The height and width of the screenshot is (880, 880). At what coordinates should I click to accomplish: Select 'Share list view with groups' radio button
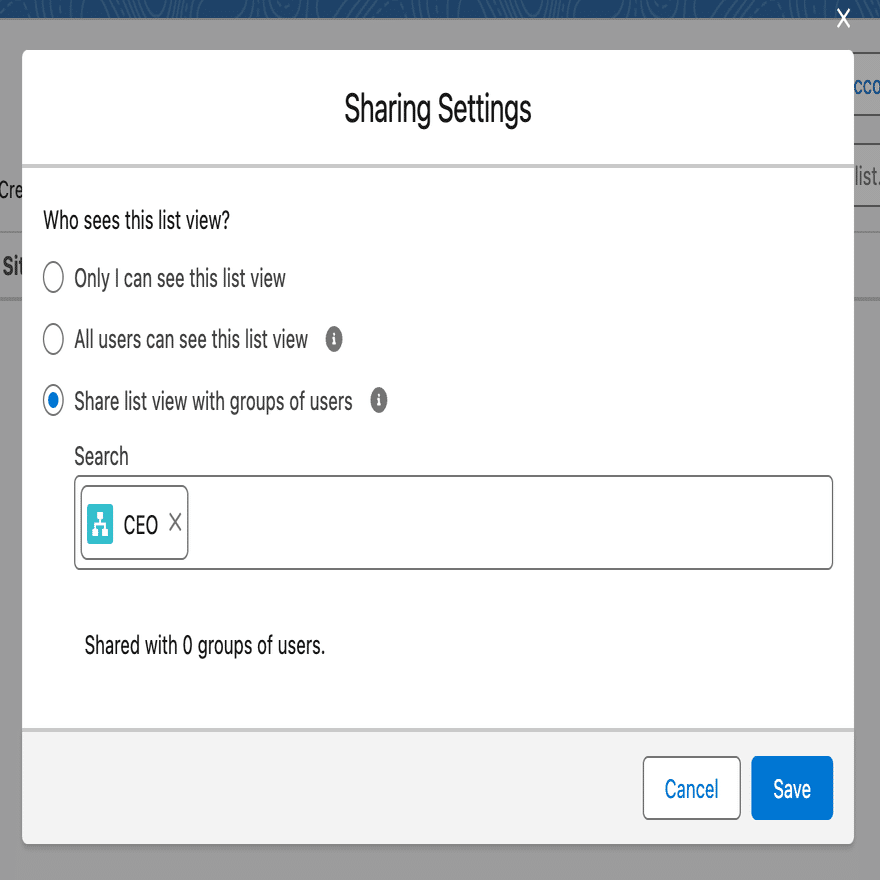click(x=53, y=400)
